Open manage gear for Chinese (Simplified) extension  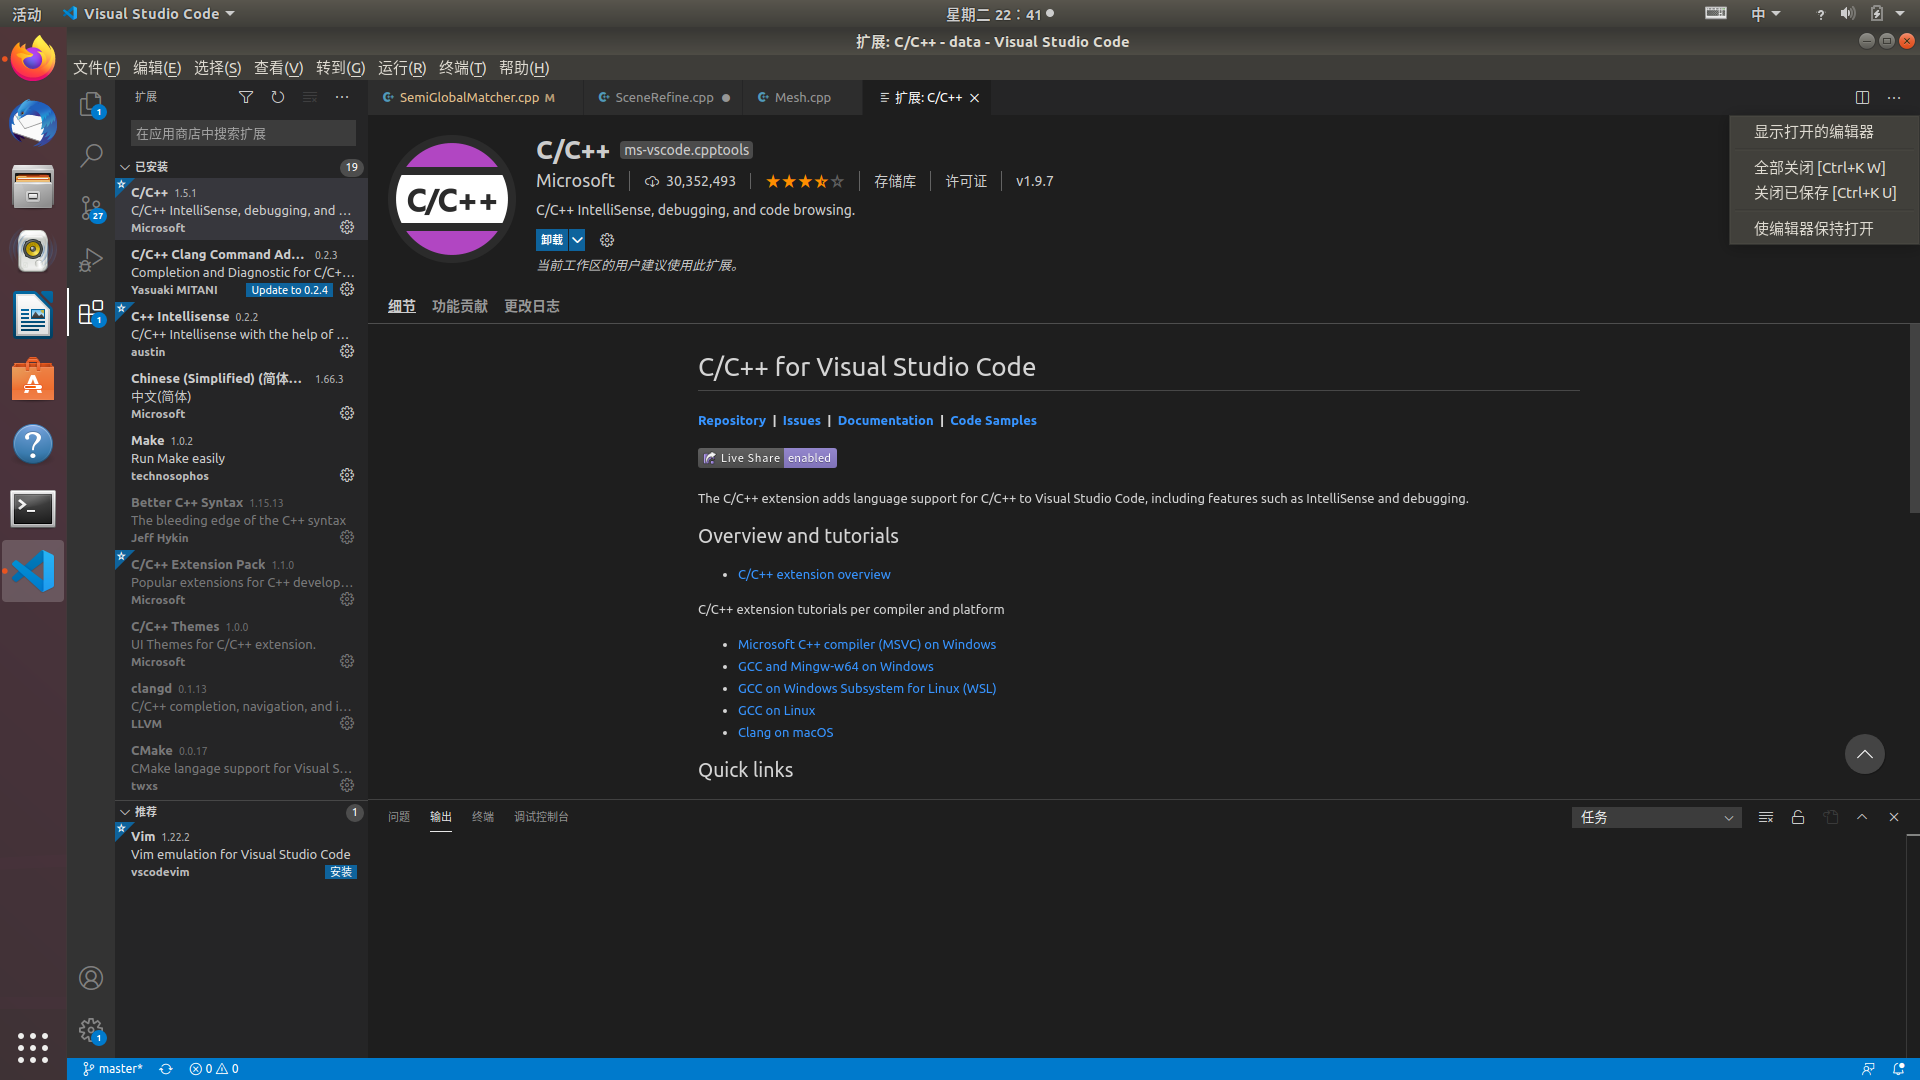coord(347,413)
